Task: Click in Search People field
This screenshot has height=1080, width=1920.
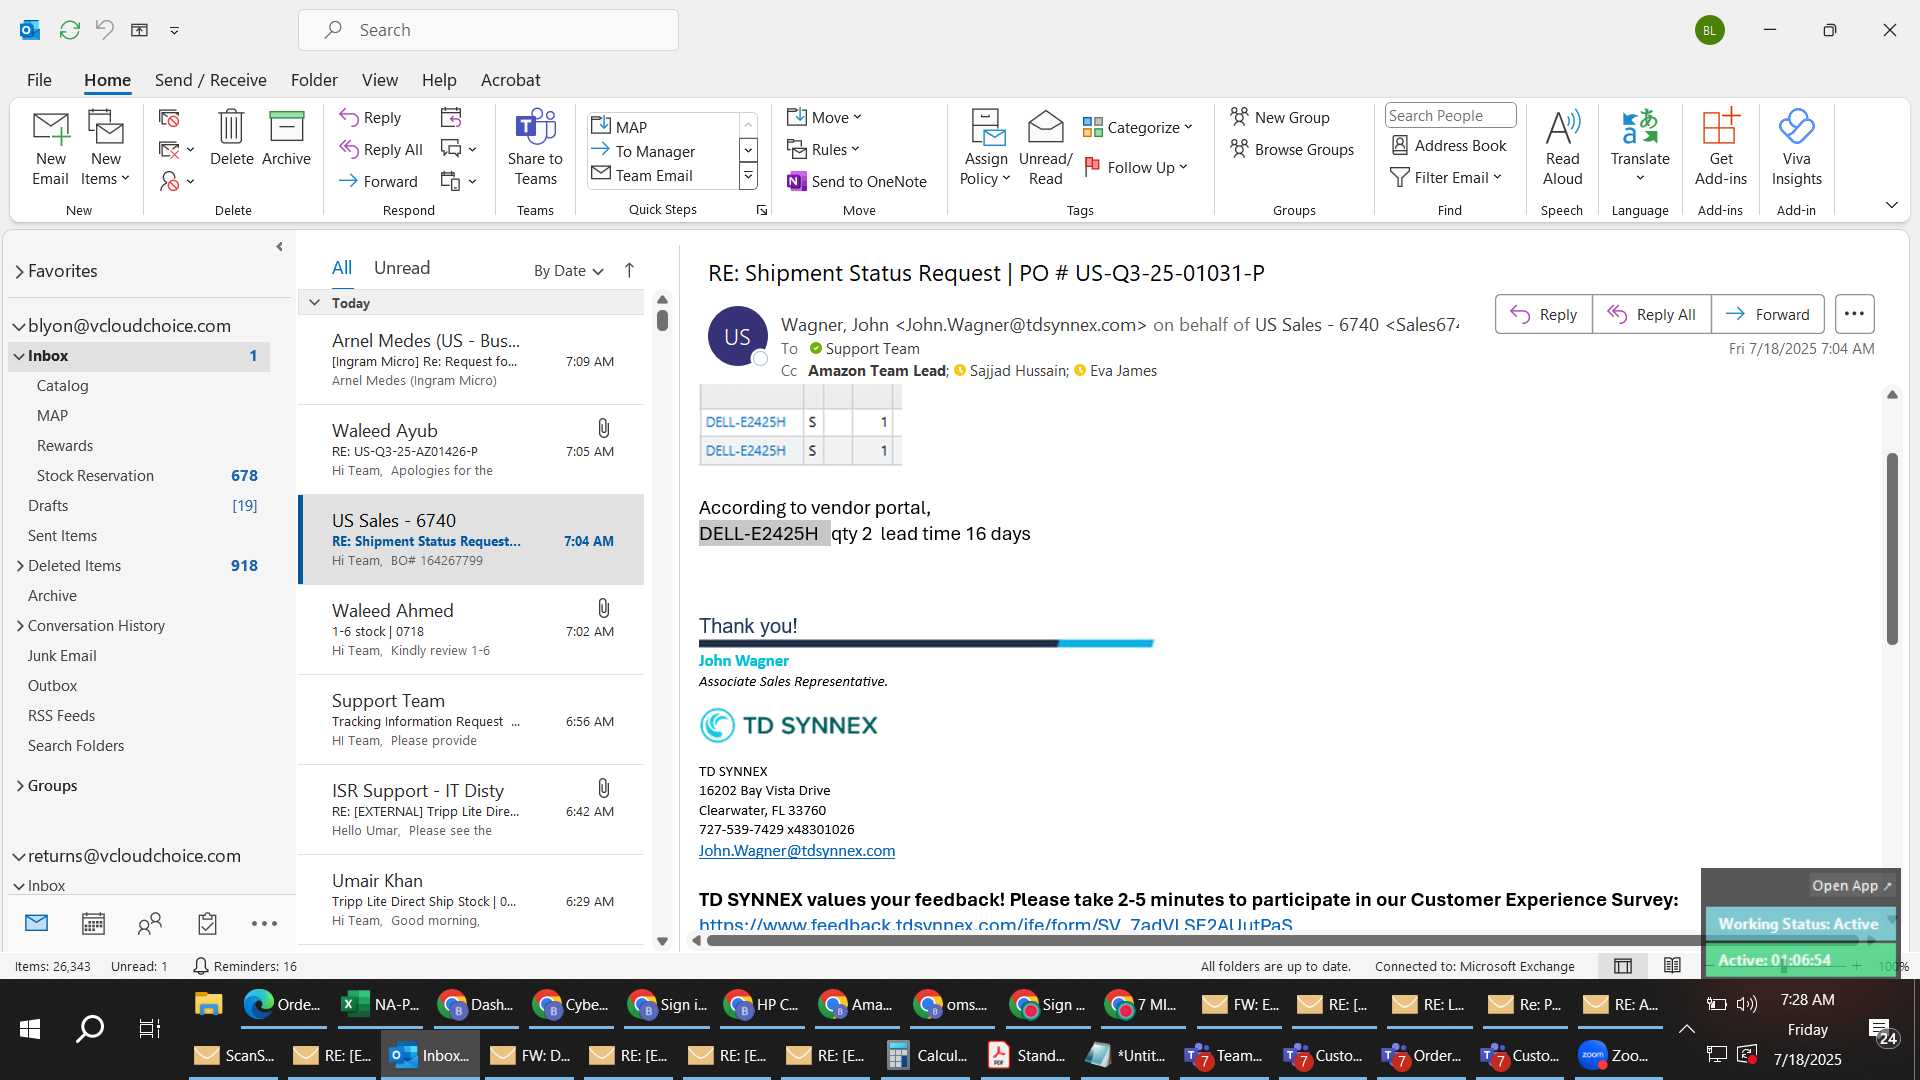Action: pyautogui.click(x=1450, y=116)
